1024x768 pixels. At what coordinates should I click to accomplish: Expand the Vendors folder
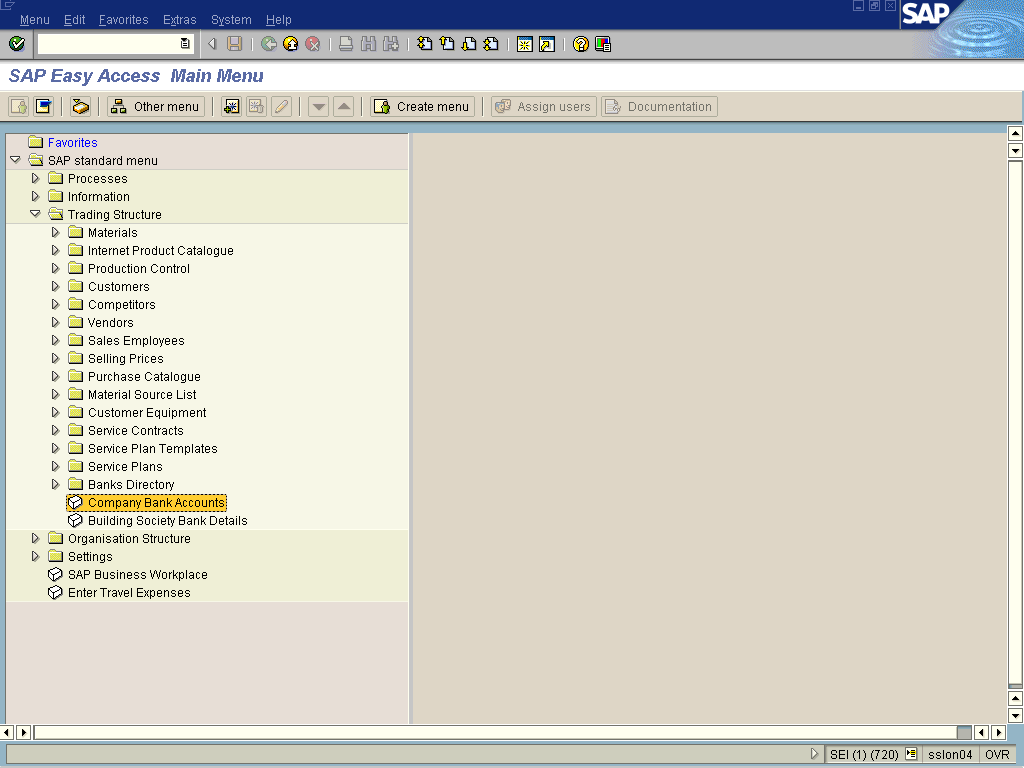(x=56, y=322)
